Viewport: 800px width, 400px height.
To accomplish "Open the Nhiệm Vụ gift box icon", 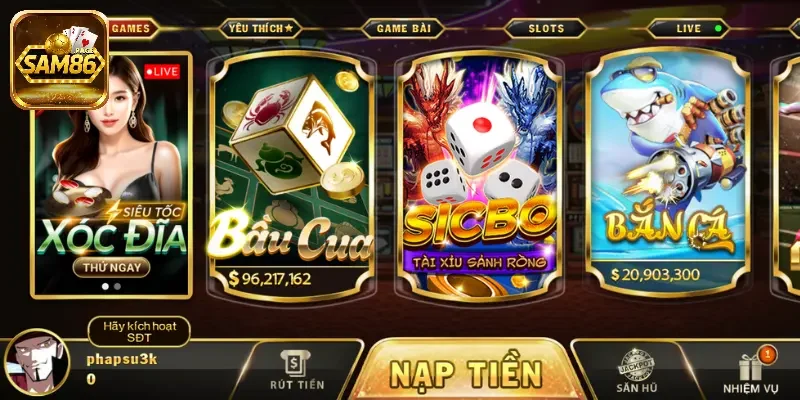I will [750, 367].
